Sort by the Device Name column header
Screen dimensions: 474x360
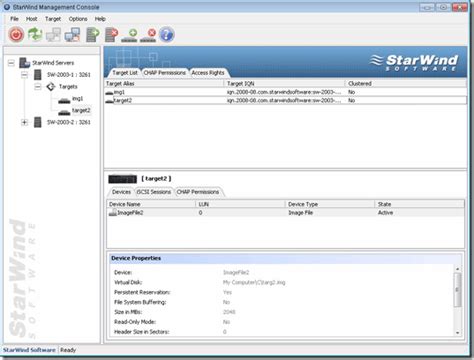click(x=151, y=204)
